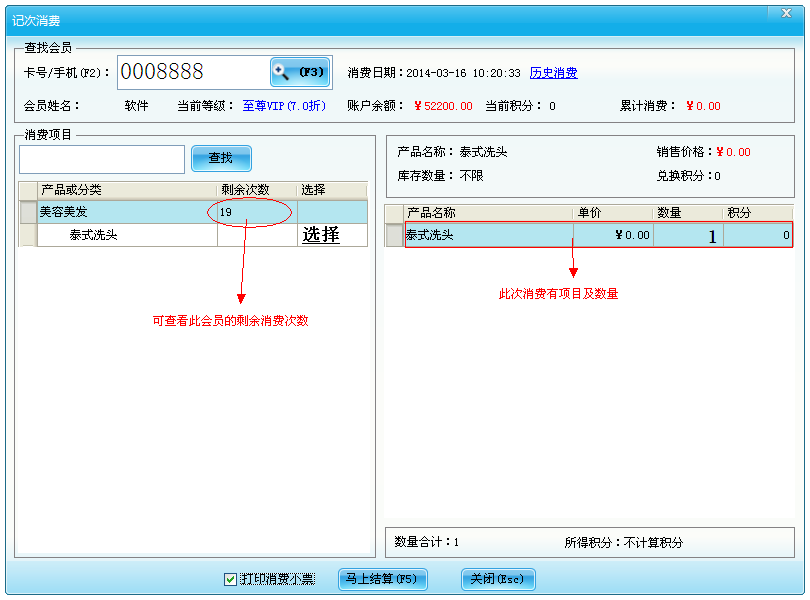Click the row selector beside 美容美发
This screenshot has width=810, height=600.
[x=28, y=212]
